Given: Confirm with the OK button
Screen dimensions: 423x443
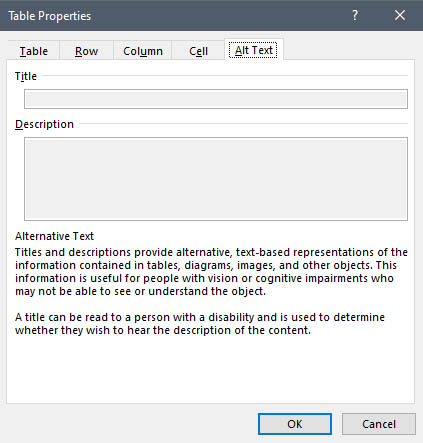Looking at the screenshot, I should 295,424.
